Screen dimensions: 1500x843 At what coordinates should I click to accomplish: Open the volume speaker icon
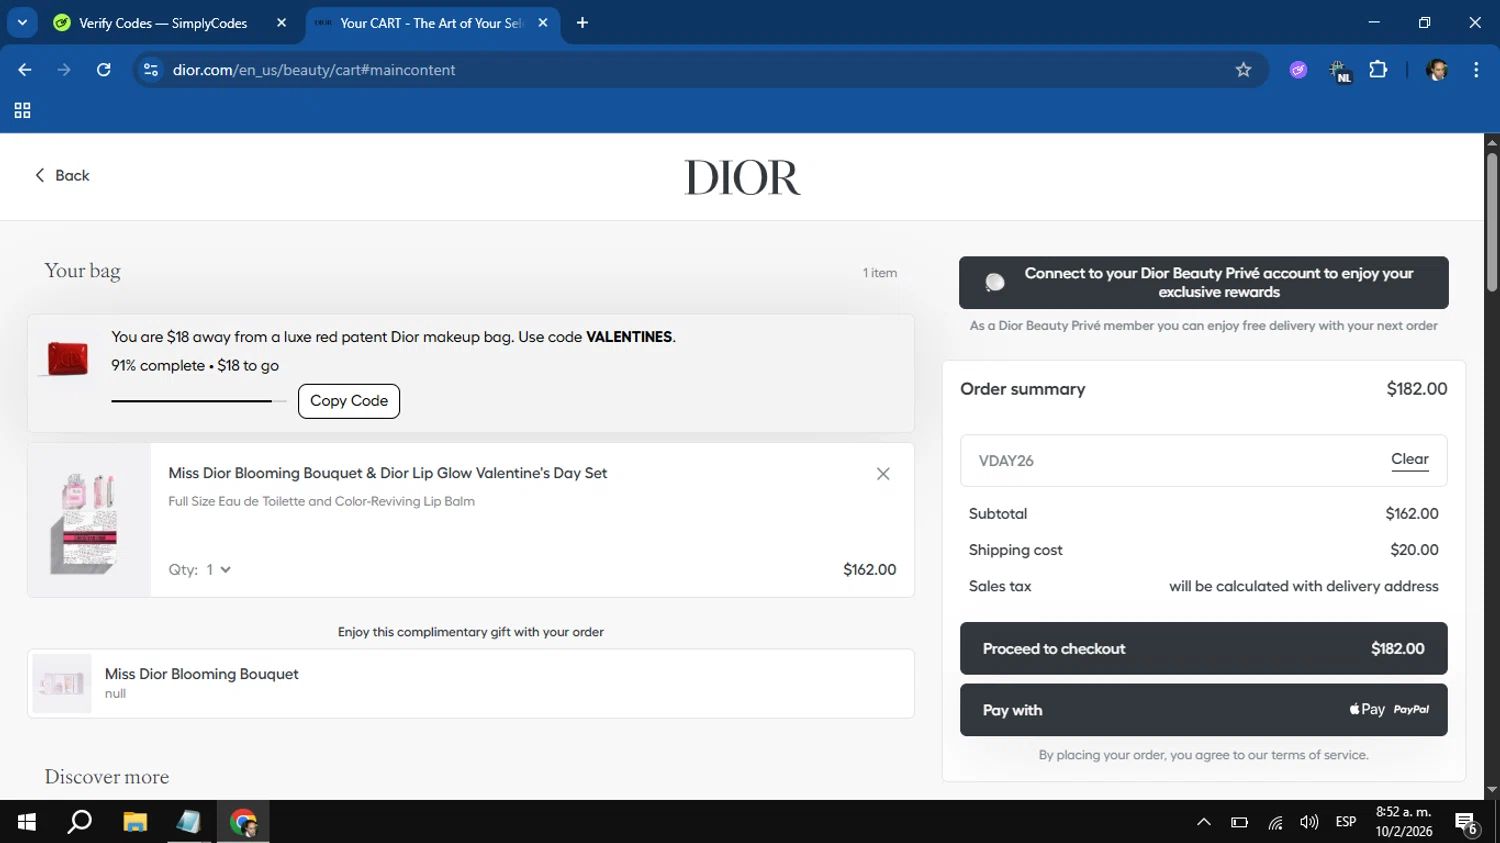coord(1309,822)
